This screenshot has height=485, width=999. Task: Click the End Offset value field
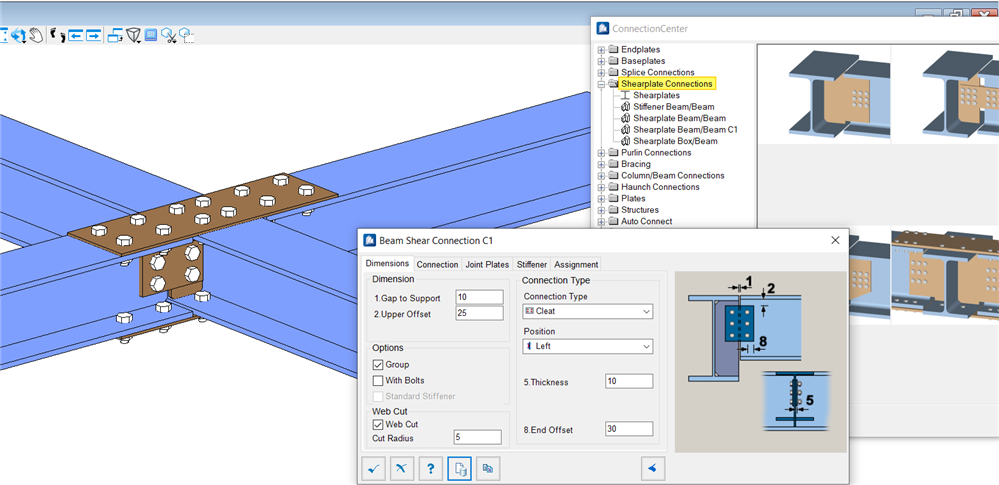(628, 429)
